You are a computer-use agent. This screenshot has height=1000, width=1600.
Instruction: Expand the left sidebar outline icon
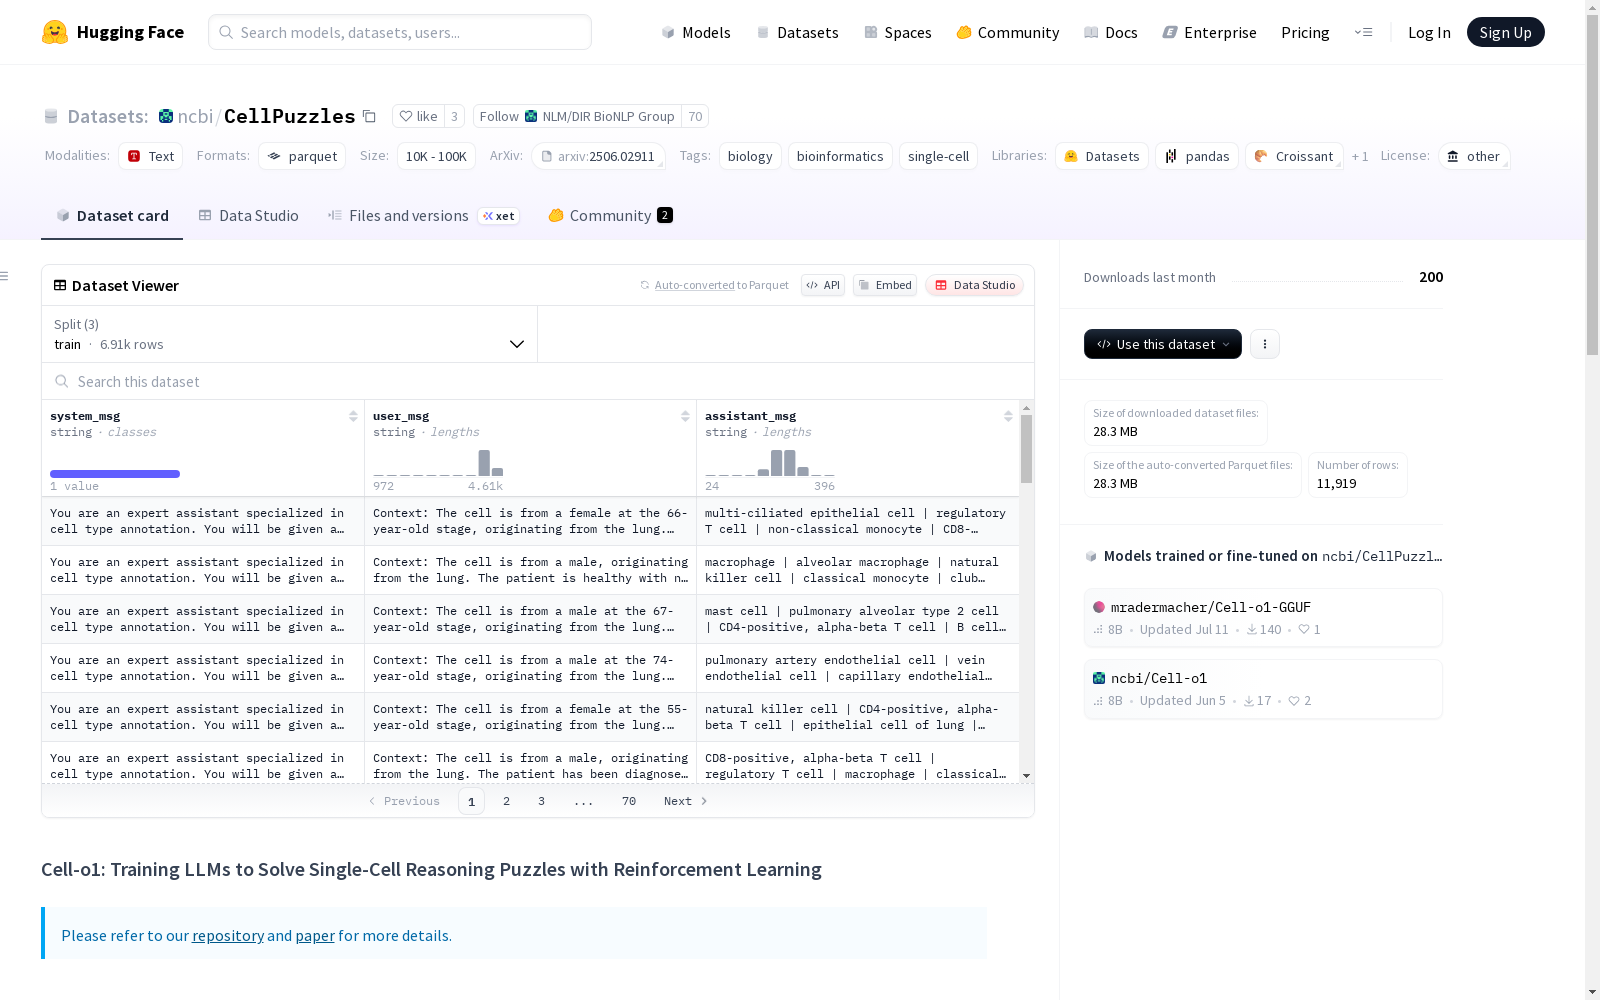[x=5, y=276]
